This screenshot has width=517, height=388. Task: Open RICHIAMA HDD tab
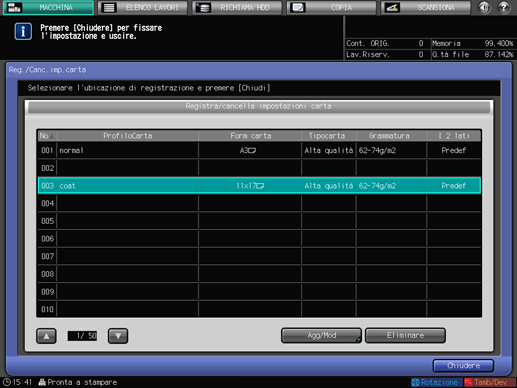[x=237, y=7]
